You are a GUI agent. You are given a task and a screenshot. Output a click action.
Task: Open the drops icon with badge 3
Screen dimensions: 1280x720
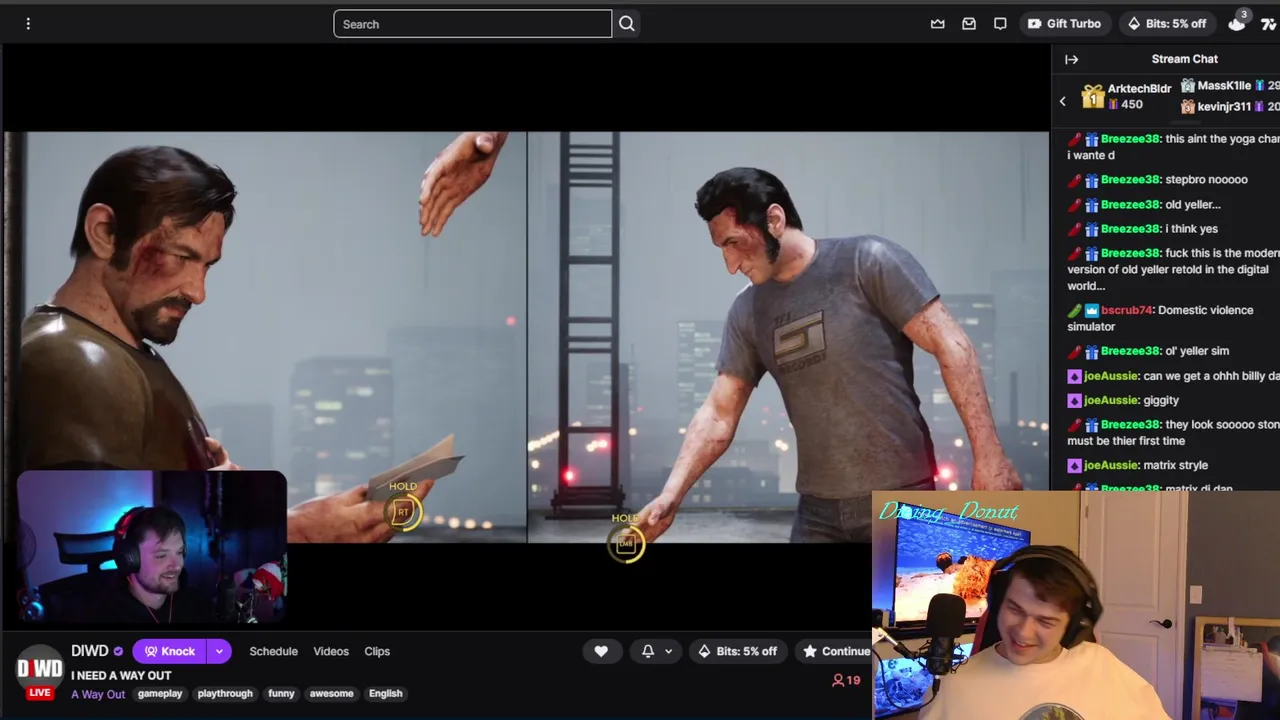1238,22
